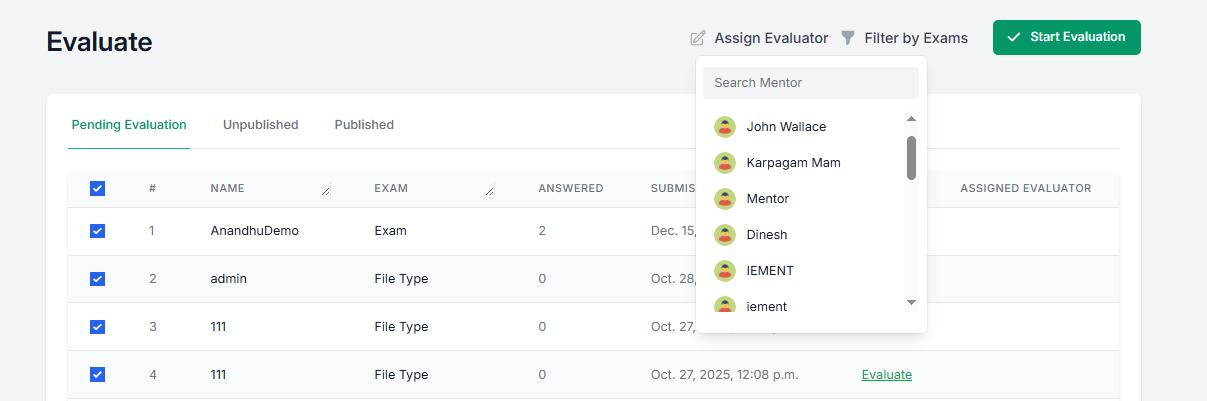The width and height of the screenshot is (1207, 401).
Task: Click the Search Mentor input field
Action: (x=810, y=83)
